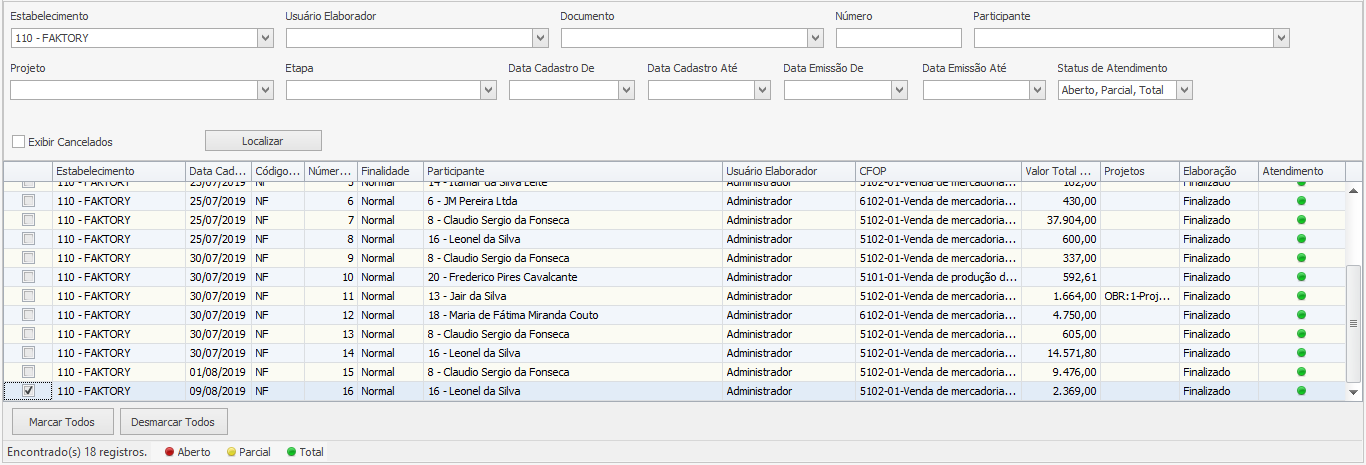
Task: Open the Data Cadastro De date picker
Action: point(626,90)
